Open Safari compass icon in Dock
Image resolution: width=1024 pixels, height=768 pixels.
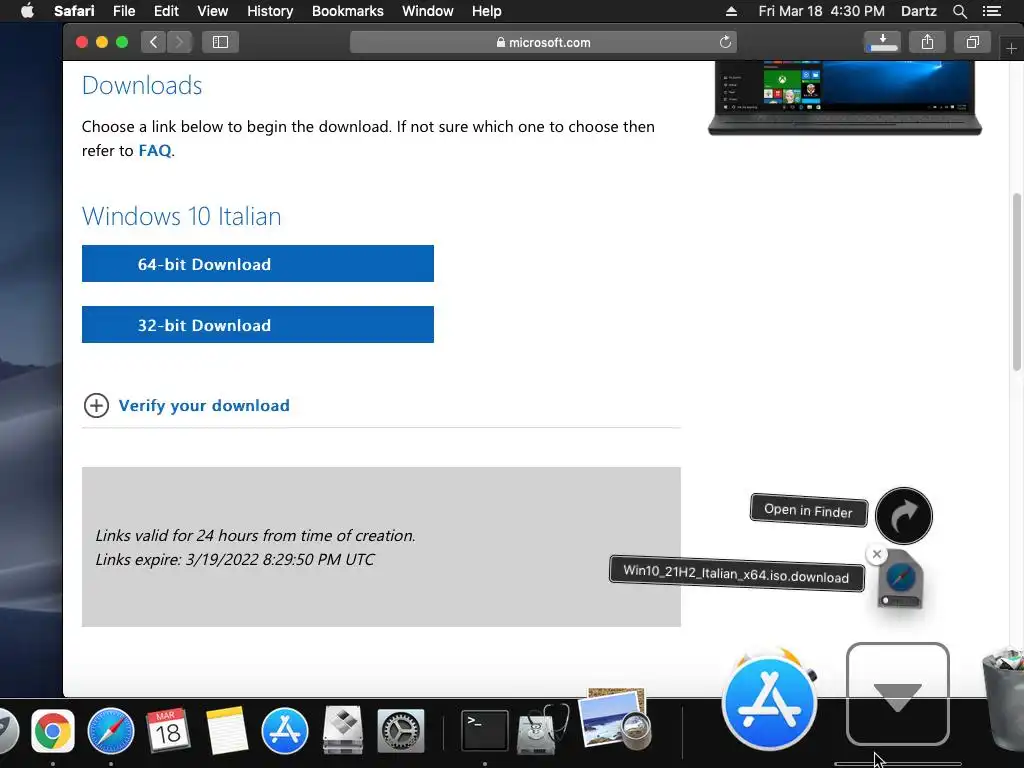coord(110,730)
